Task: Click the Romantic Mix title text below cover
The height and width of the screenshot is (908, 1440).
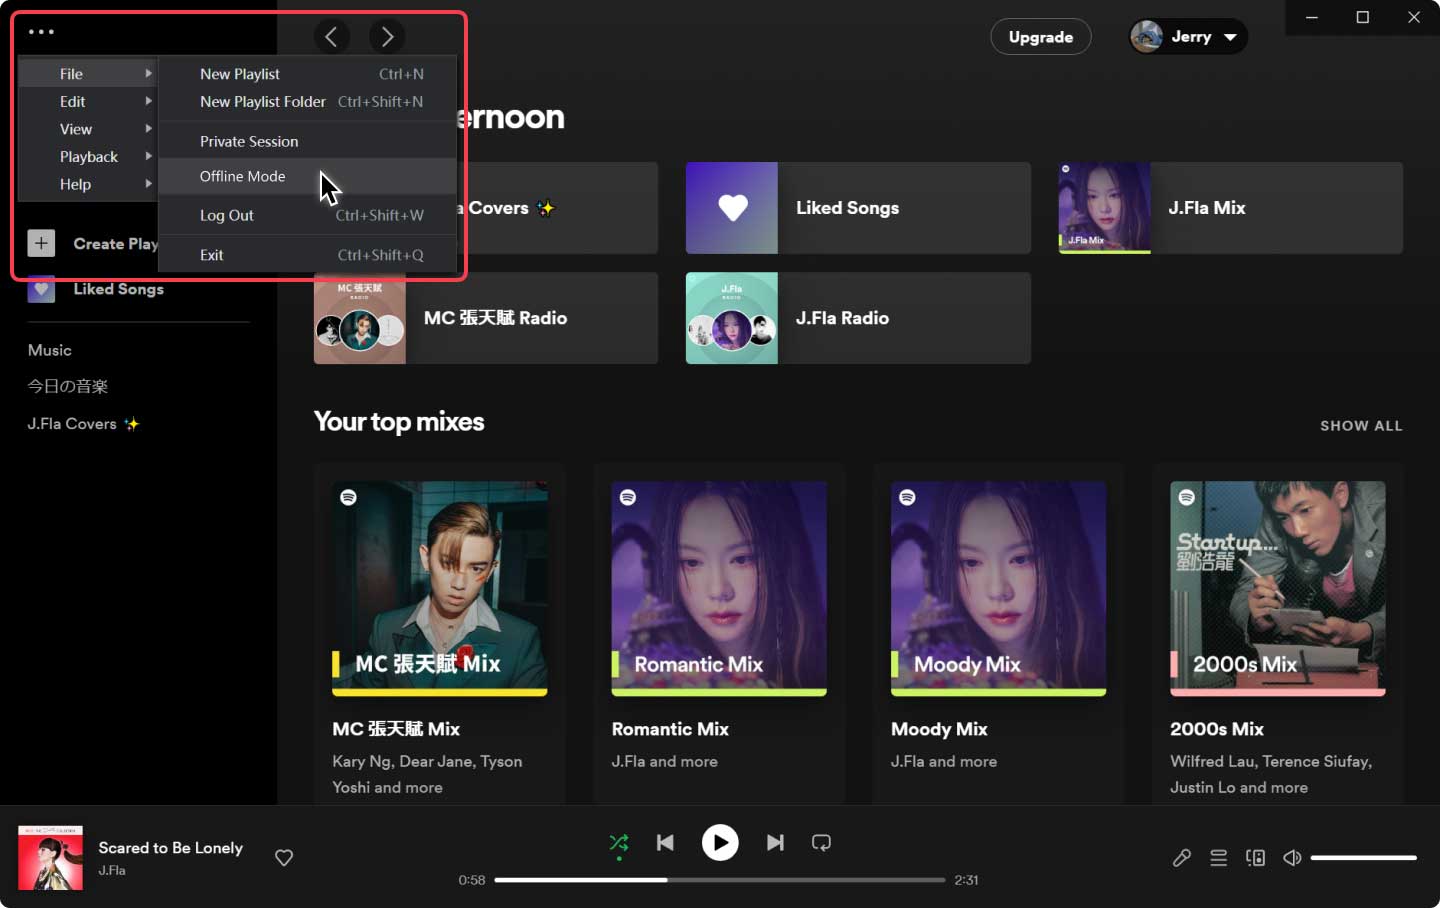Action: coord(670,729)
